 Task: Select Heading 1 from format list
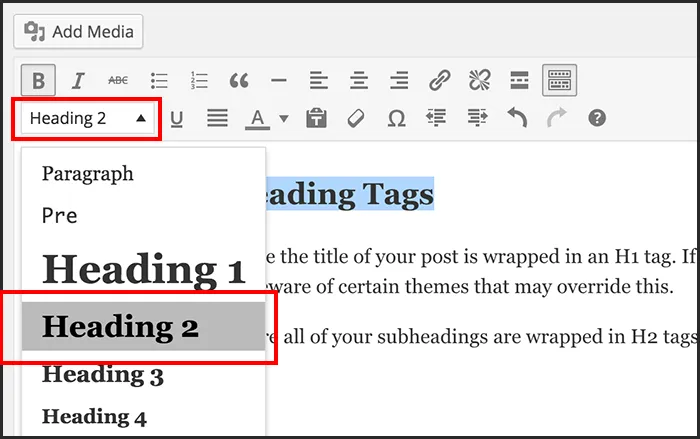143,269
